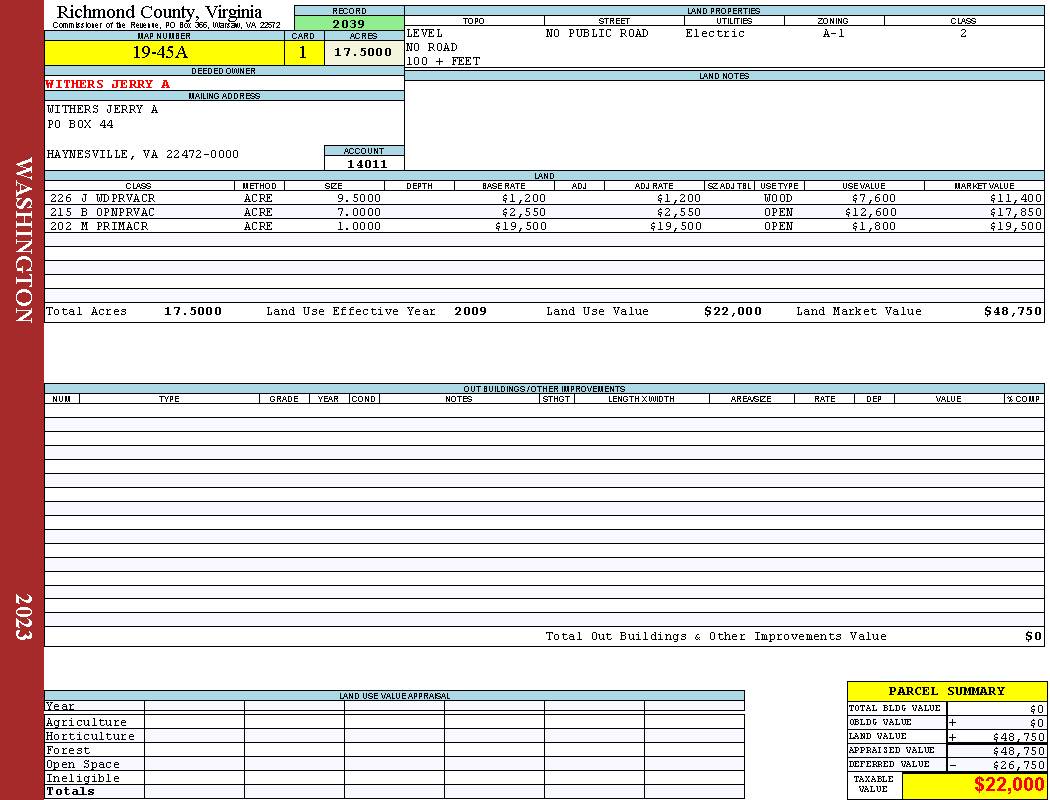1050x800 pixels.
Task: Click the $19,500 adj rate cell
Action: coord(676,227)
